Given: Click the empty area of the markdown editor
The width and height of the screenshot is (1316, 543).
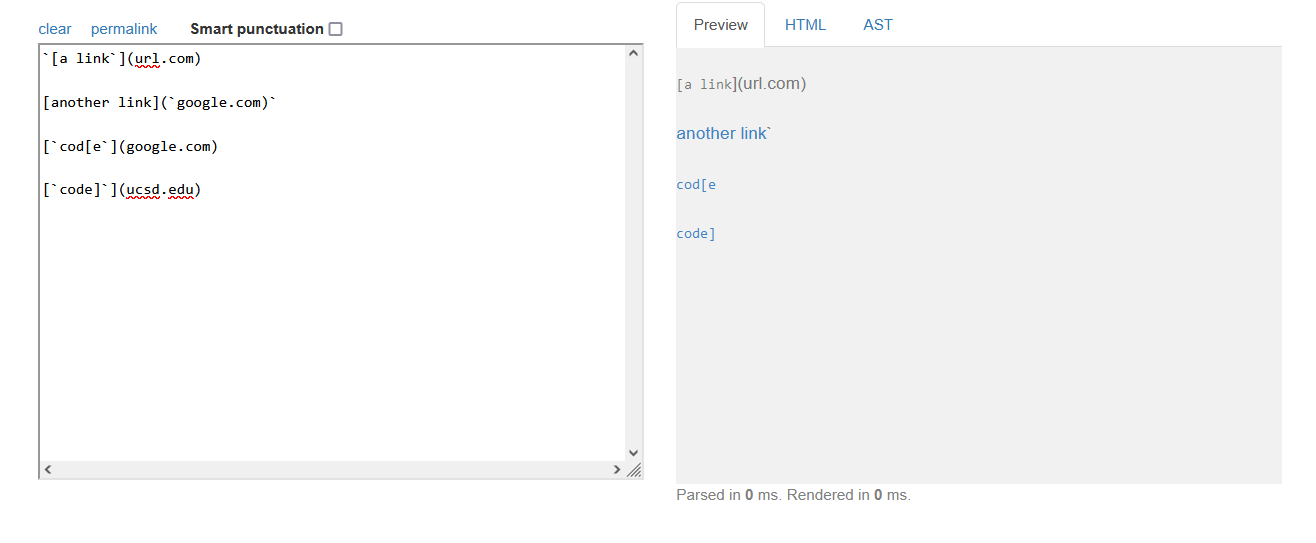Looking at the screenshot, I should click(x=330, y=330).
